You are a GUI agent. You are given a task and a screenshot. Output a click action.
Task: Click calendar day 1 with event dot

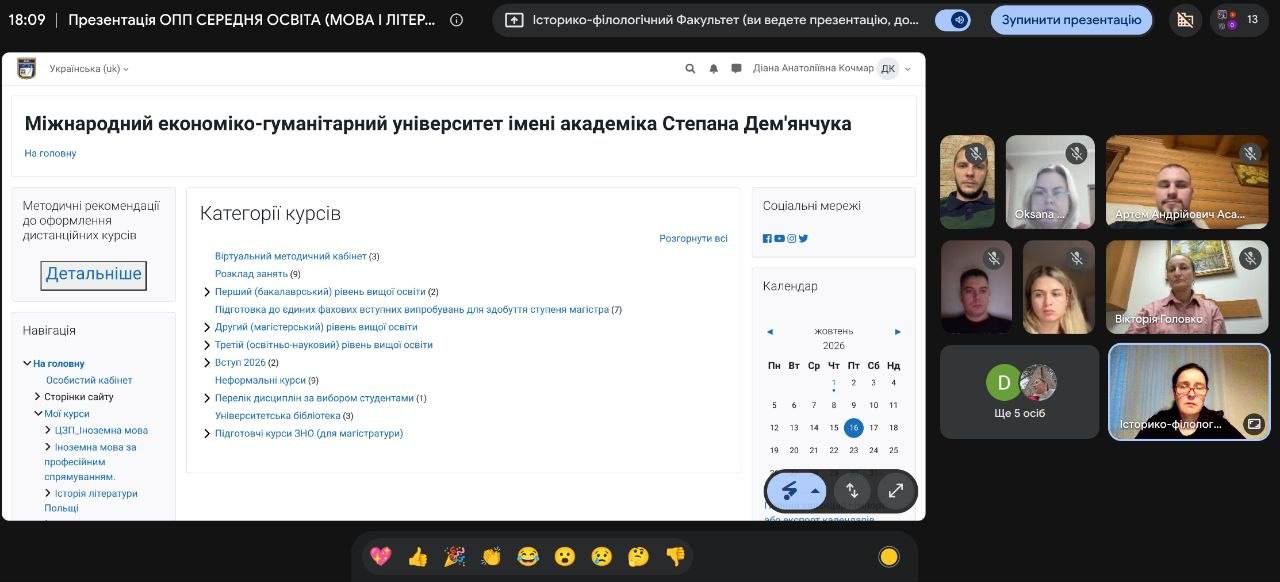click(x=834, y=383)
